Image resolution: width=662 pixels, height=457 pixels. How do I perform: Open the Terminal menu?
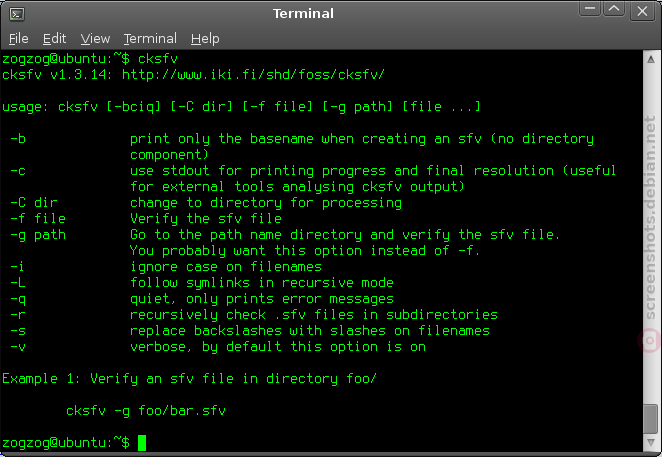pyautogui.click(x=150, y=39)
